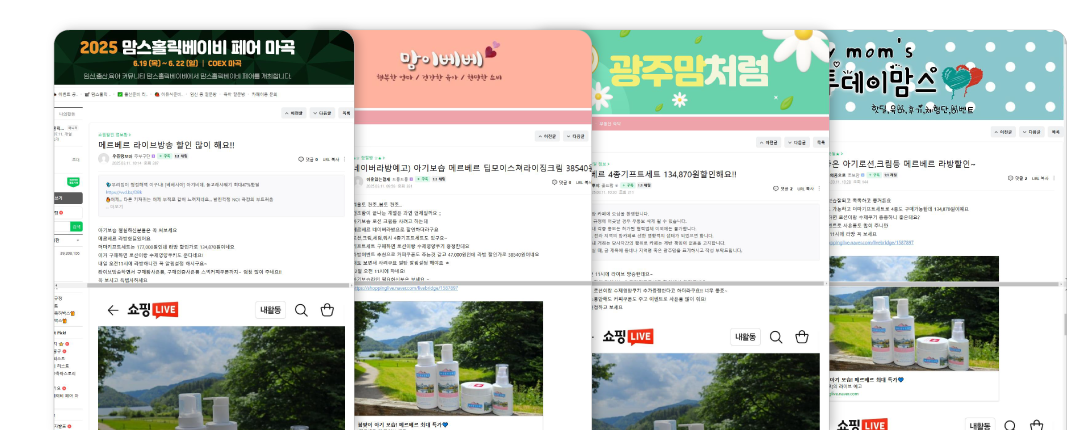Open more options dots in 투데이맘스 post header
The height and width of the screenshot is (430, 1067).
pos(1055,178)
